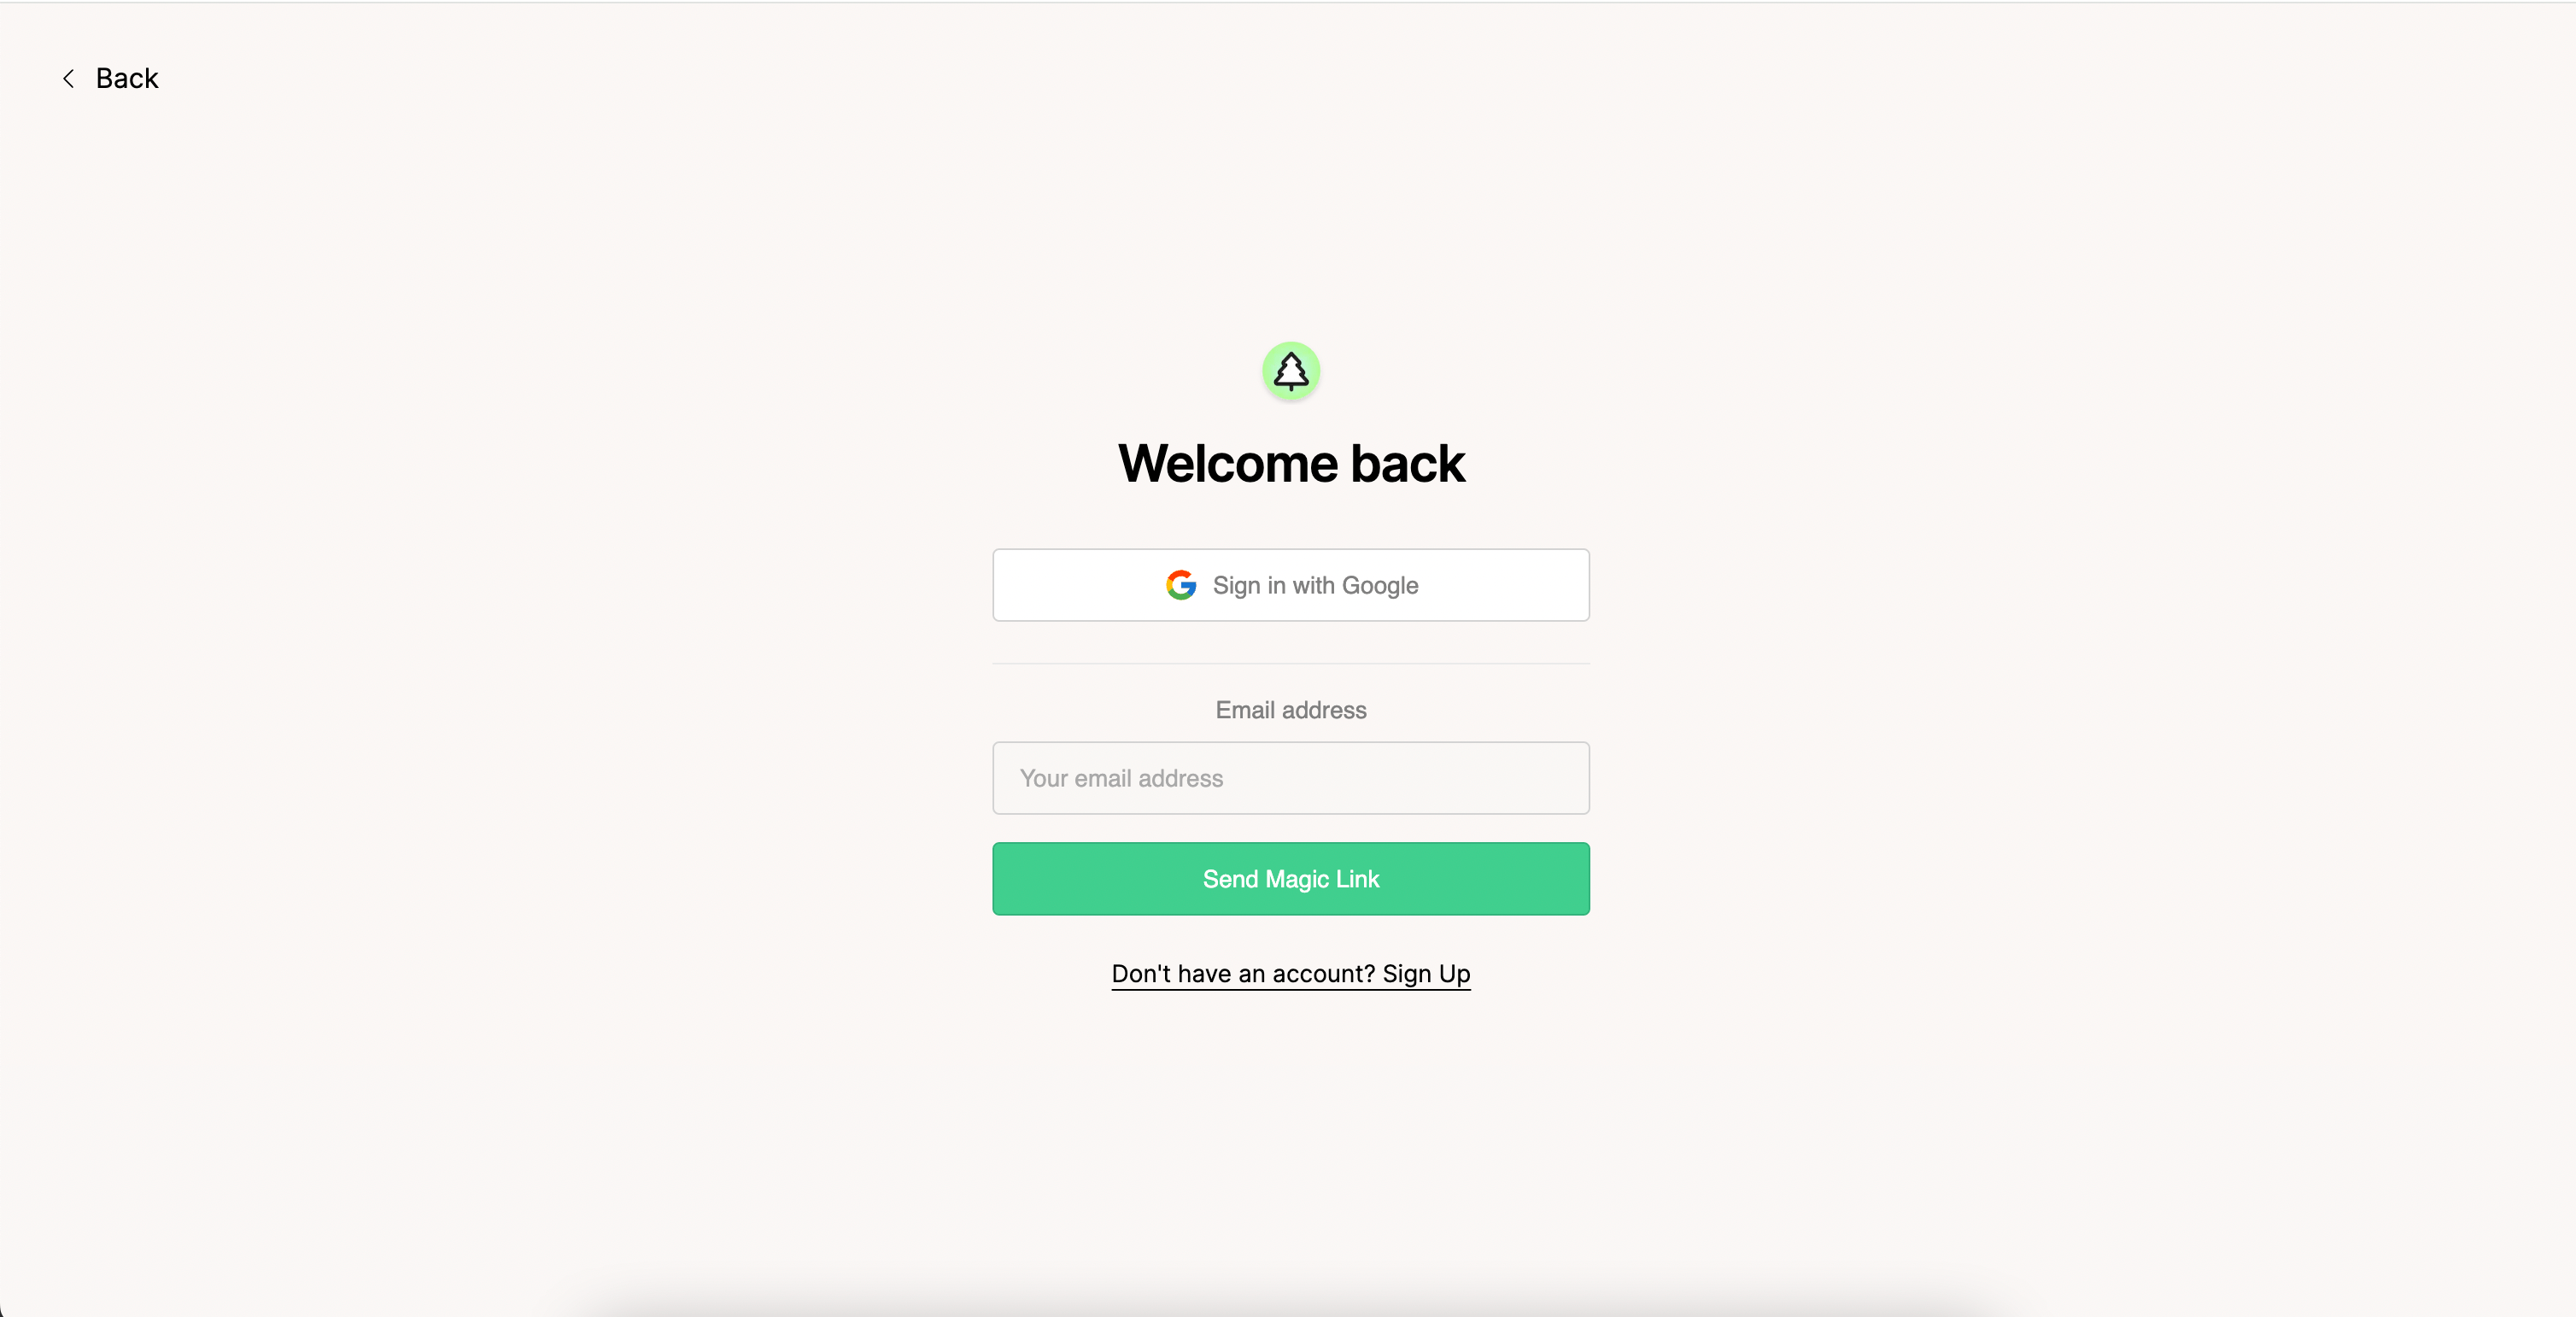
Task: Click the green pine tree logo
Action: (1291, 371)
